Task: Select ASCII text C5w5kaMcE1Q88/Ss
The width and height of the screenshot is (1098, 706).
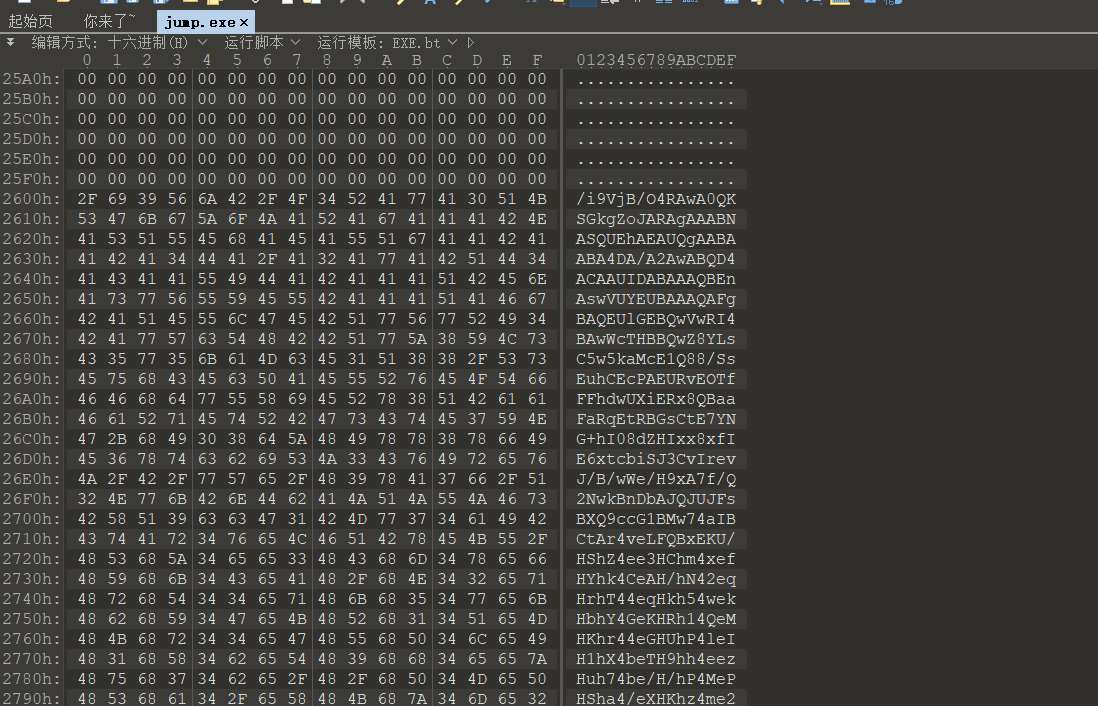Action: [656, 359]
